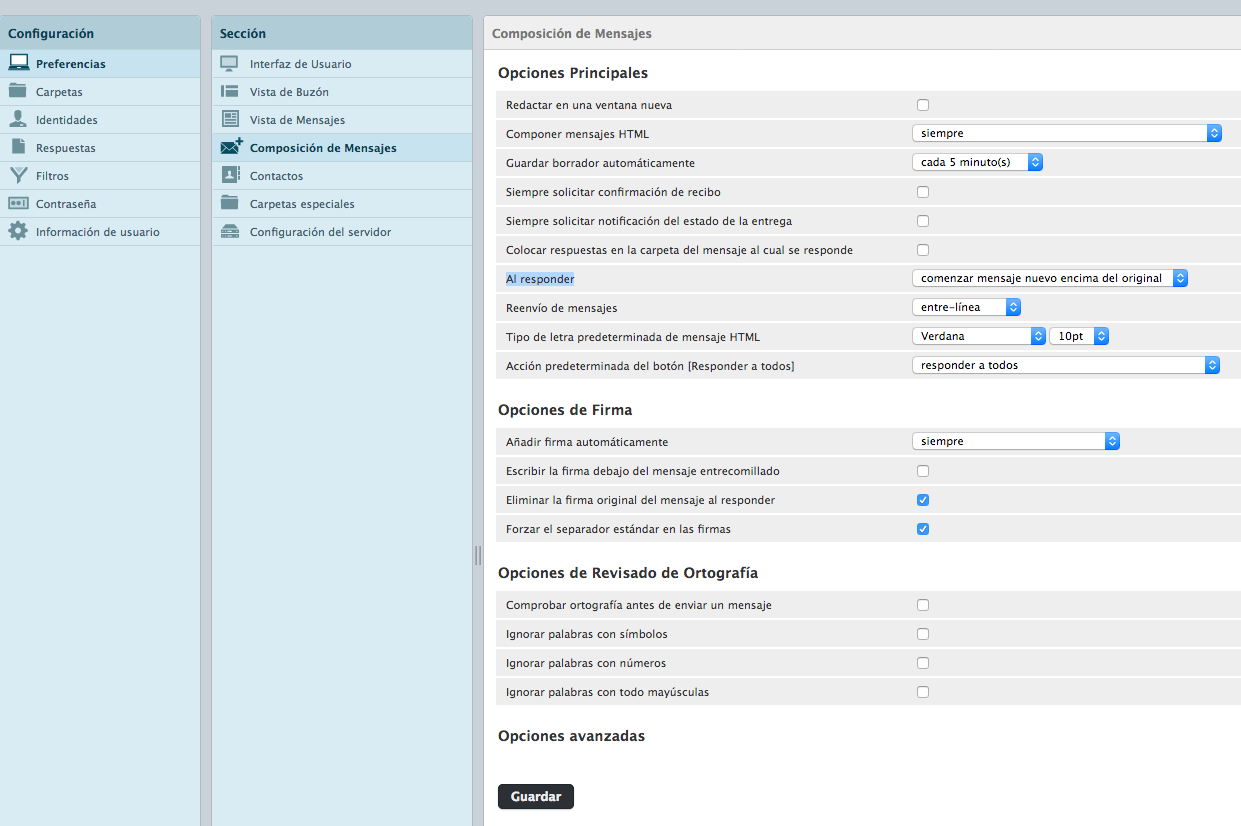
Task: Open the Verdana font dropdown
Action: (x=979, y=336)
